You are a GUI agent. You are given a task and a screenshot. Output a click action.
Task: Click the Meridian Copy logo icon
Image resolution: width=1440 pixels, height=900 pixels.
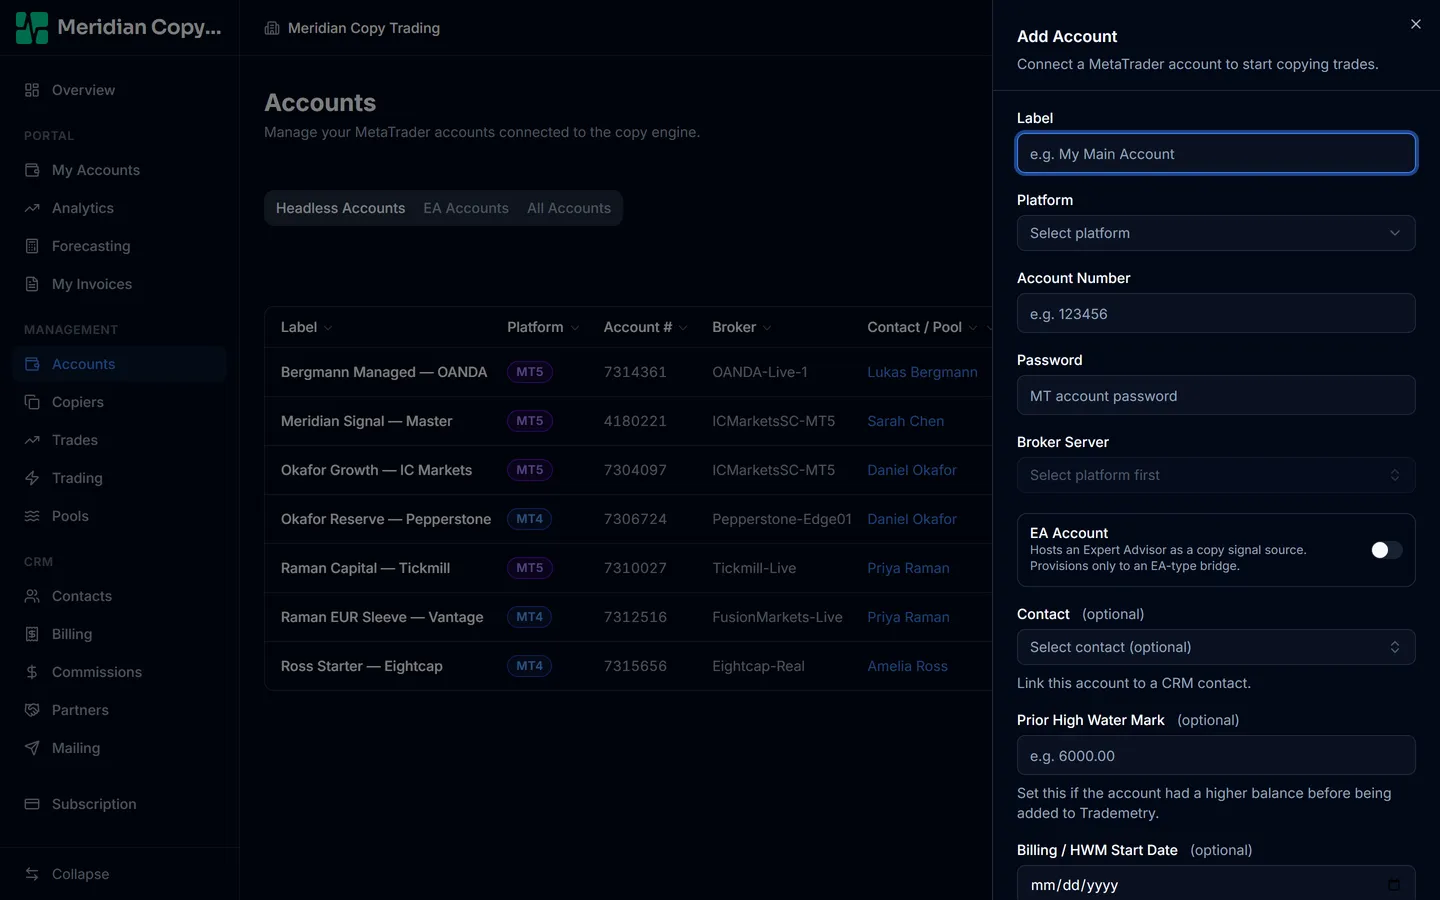click(32, 28)
